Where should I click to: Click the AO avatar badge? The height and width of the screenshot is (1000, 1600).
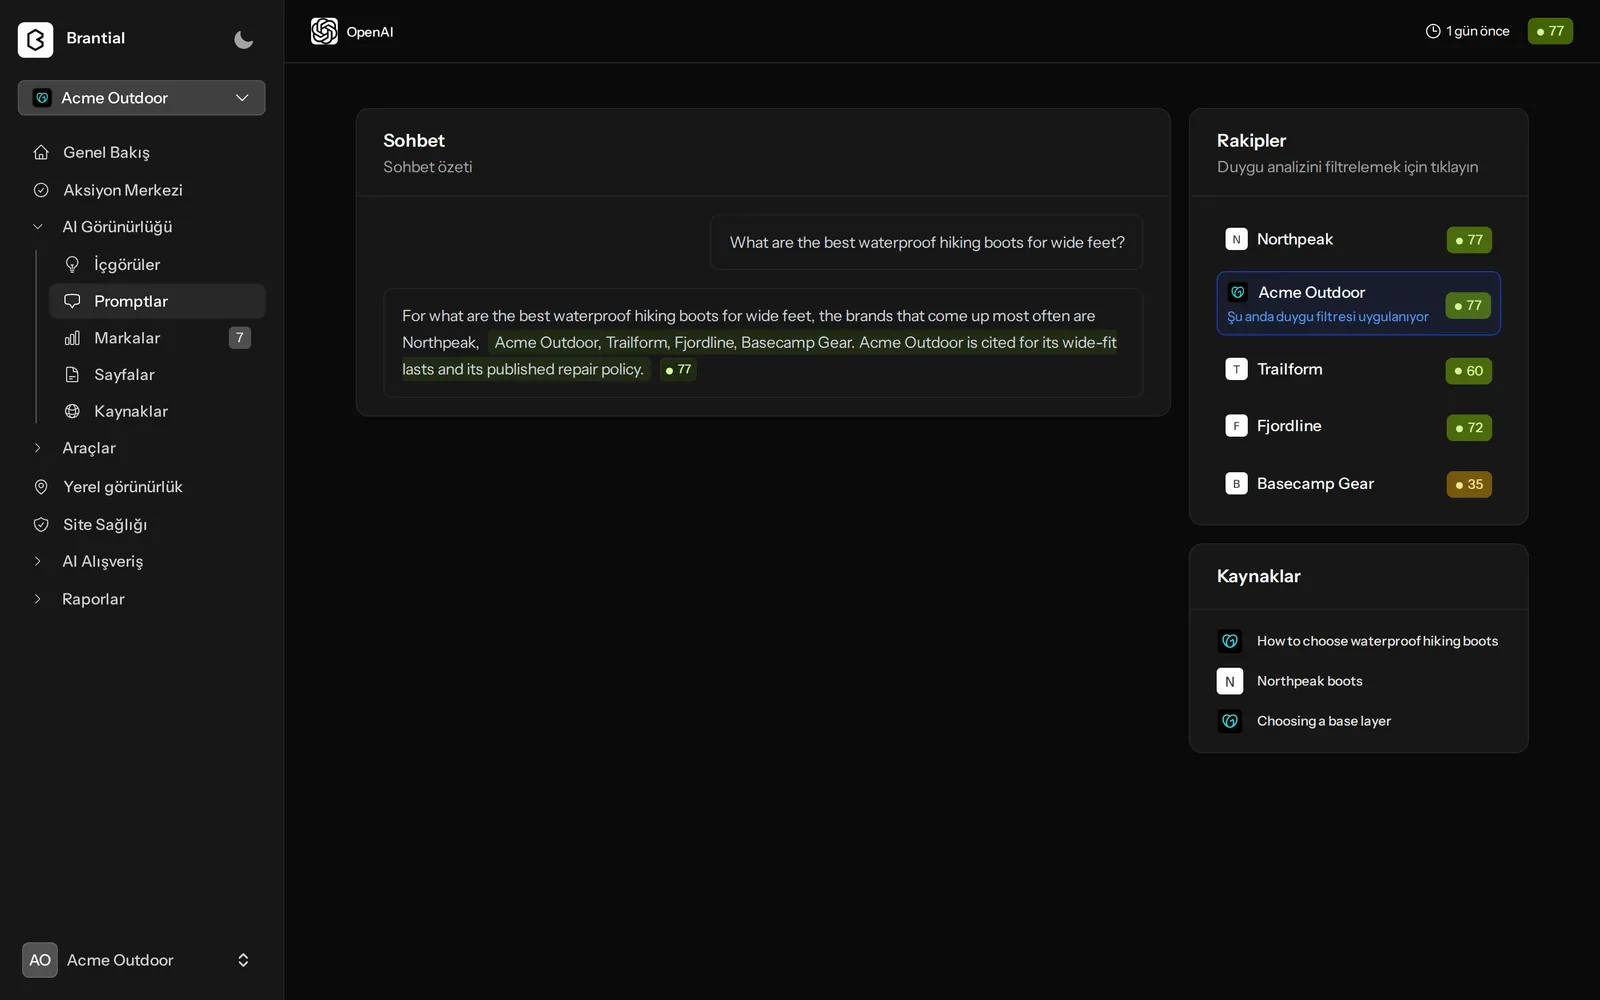click(40, 960)
